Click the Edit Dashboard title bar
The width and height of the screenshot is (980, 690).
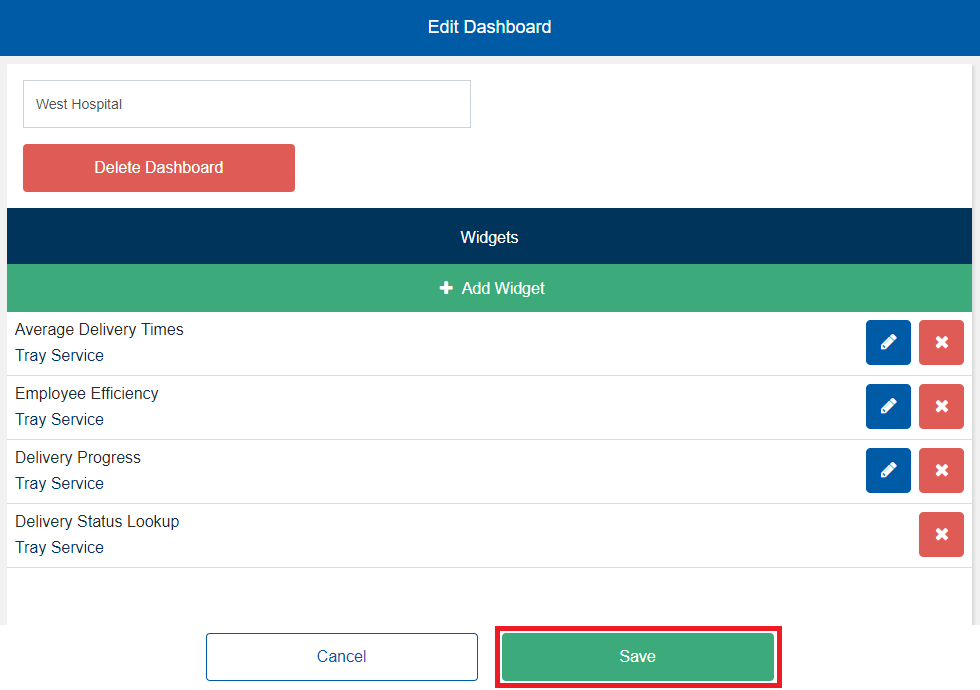[489, 27]
